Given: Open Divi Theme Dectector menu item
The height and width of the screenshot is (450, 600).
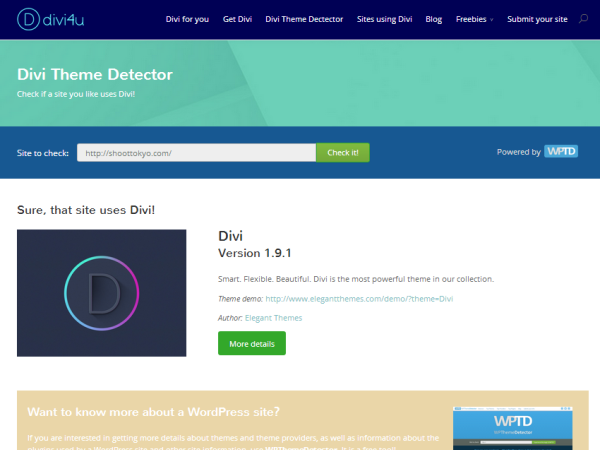Looking at the screenshot, I should [x=304, y=19].
